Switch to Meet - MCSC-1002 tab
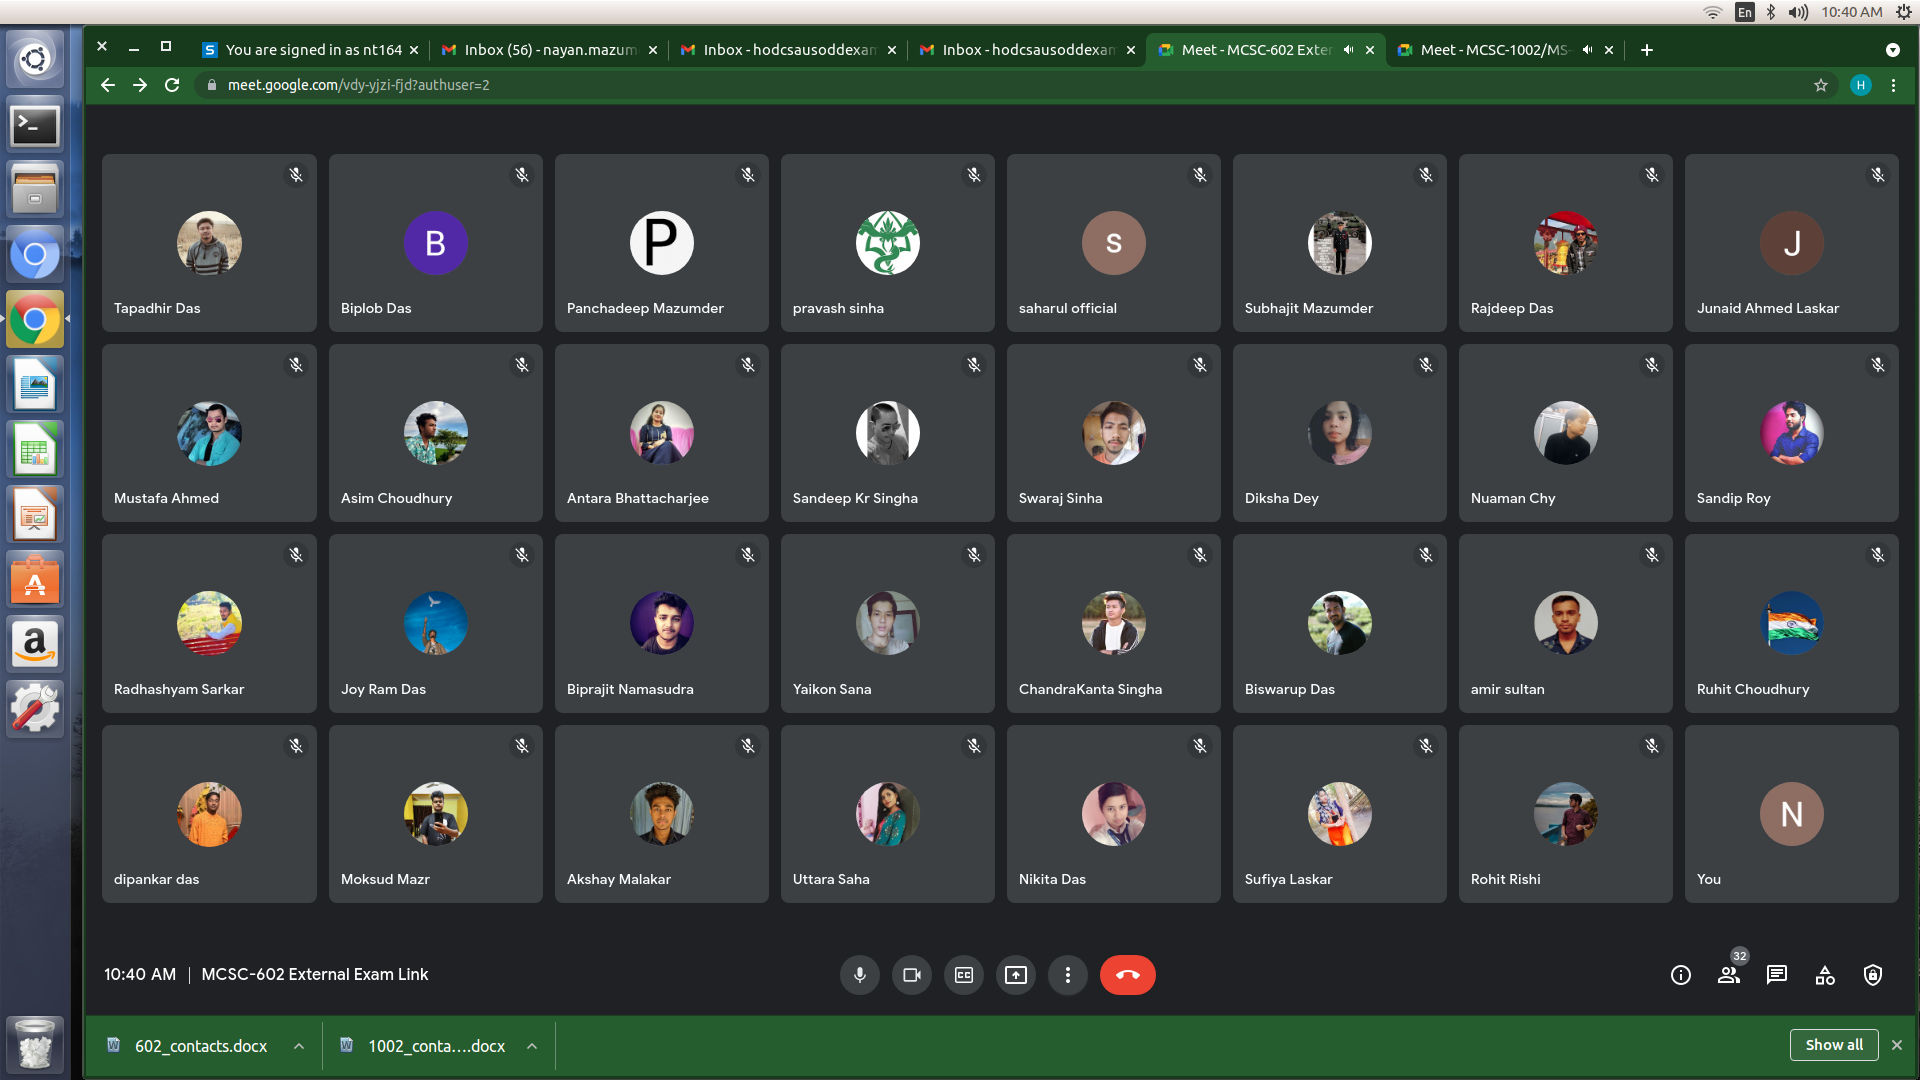1920x1080 pixels. pos(1492,50)
